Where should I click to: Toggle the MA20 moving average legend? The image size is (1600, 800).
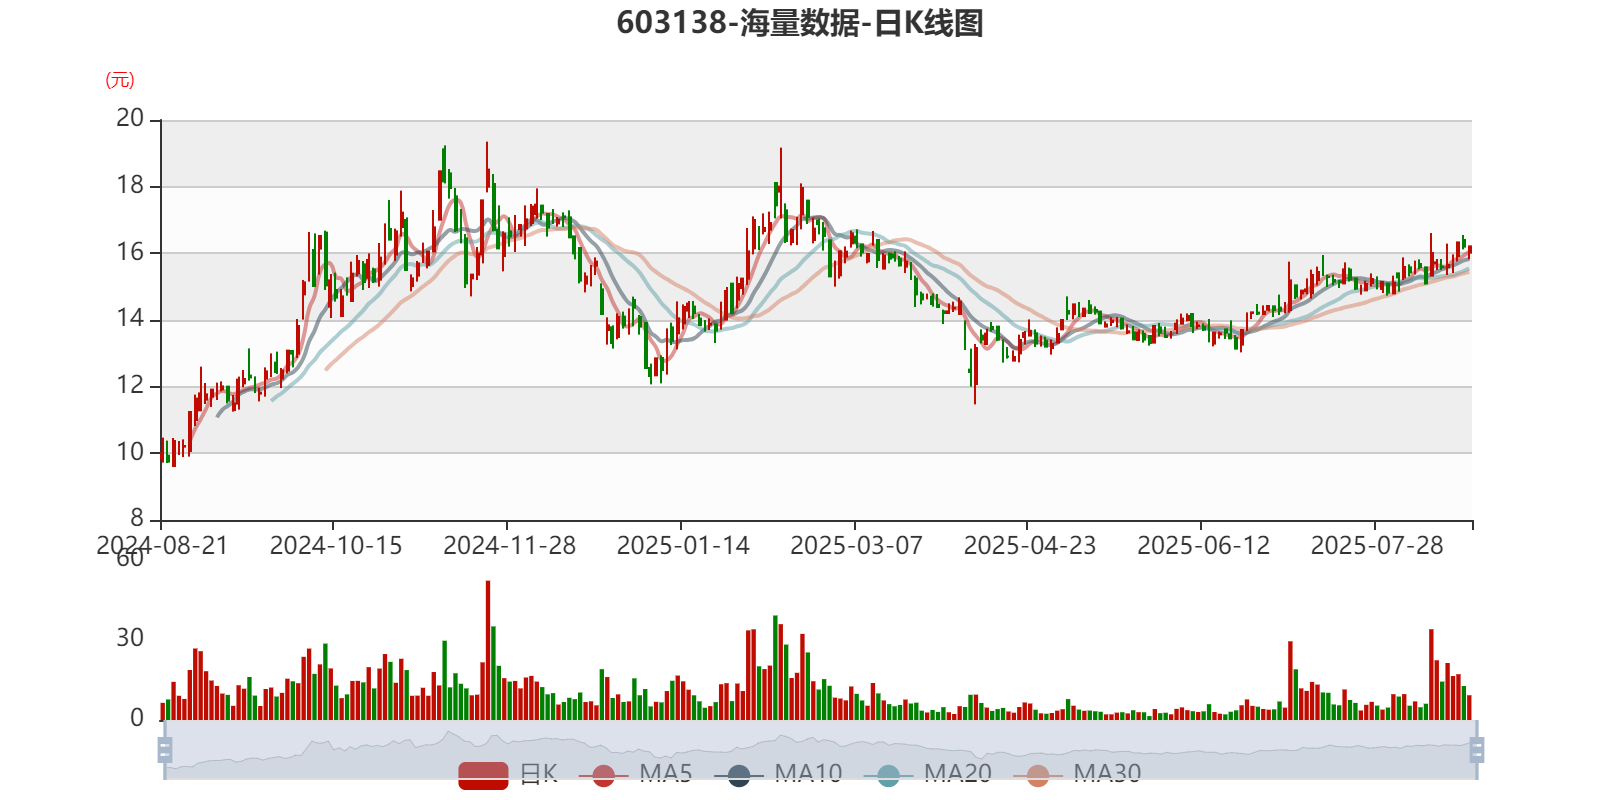(x=928, y=774)
